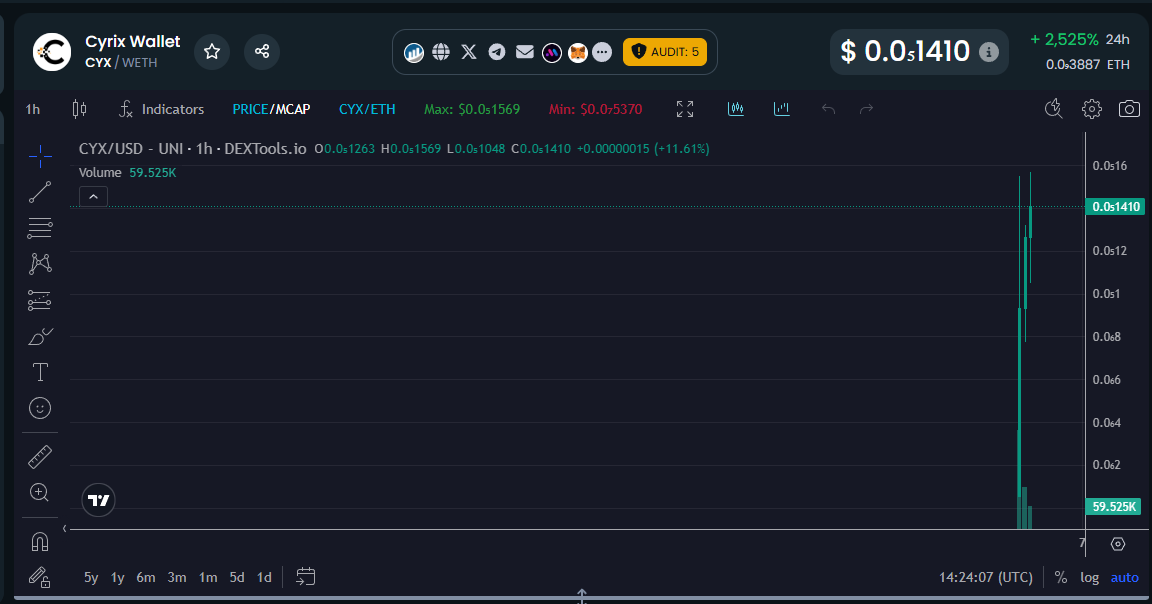Enter fullscreen chart mode
The height and width of the screenshot is (604, 1152).
[x=685, y=109]
